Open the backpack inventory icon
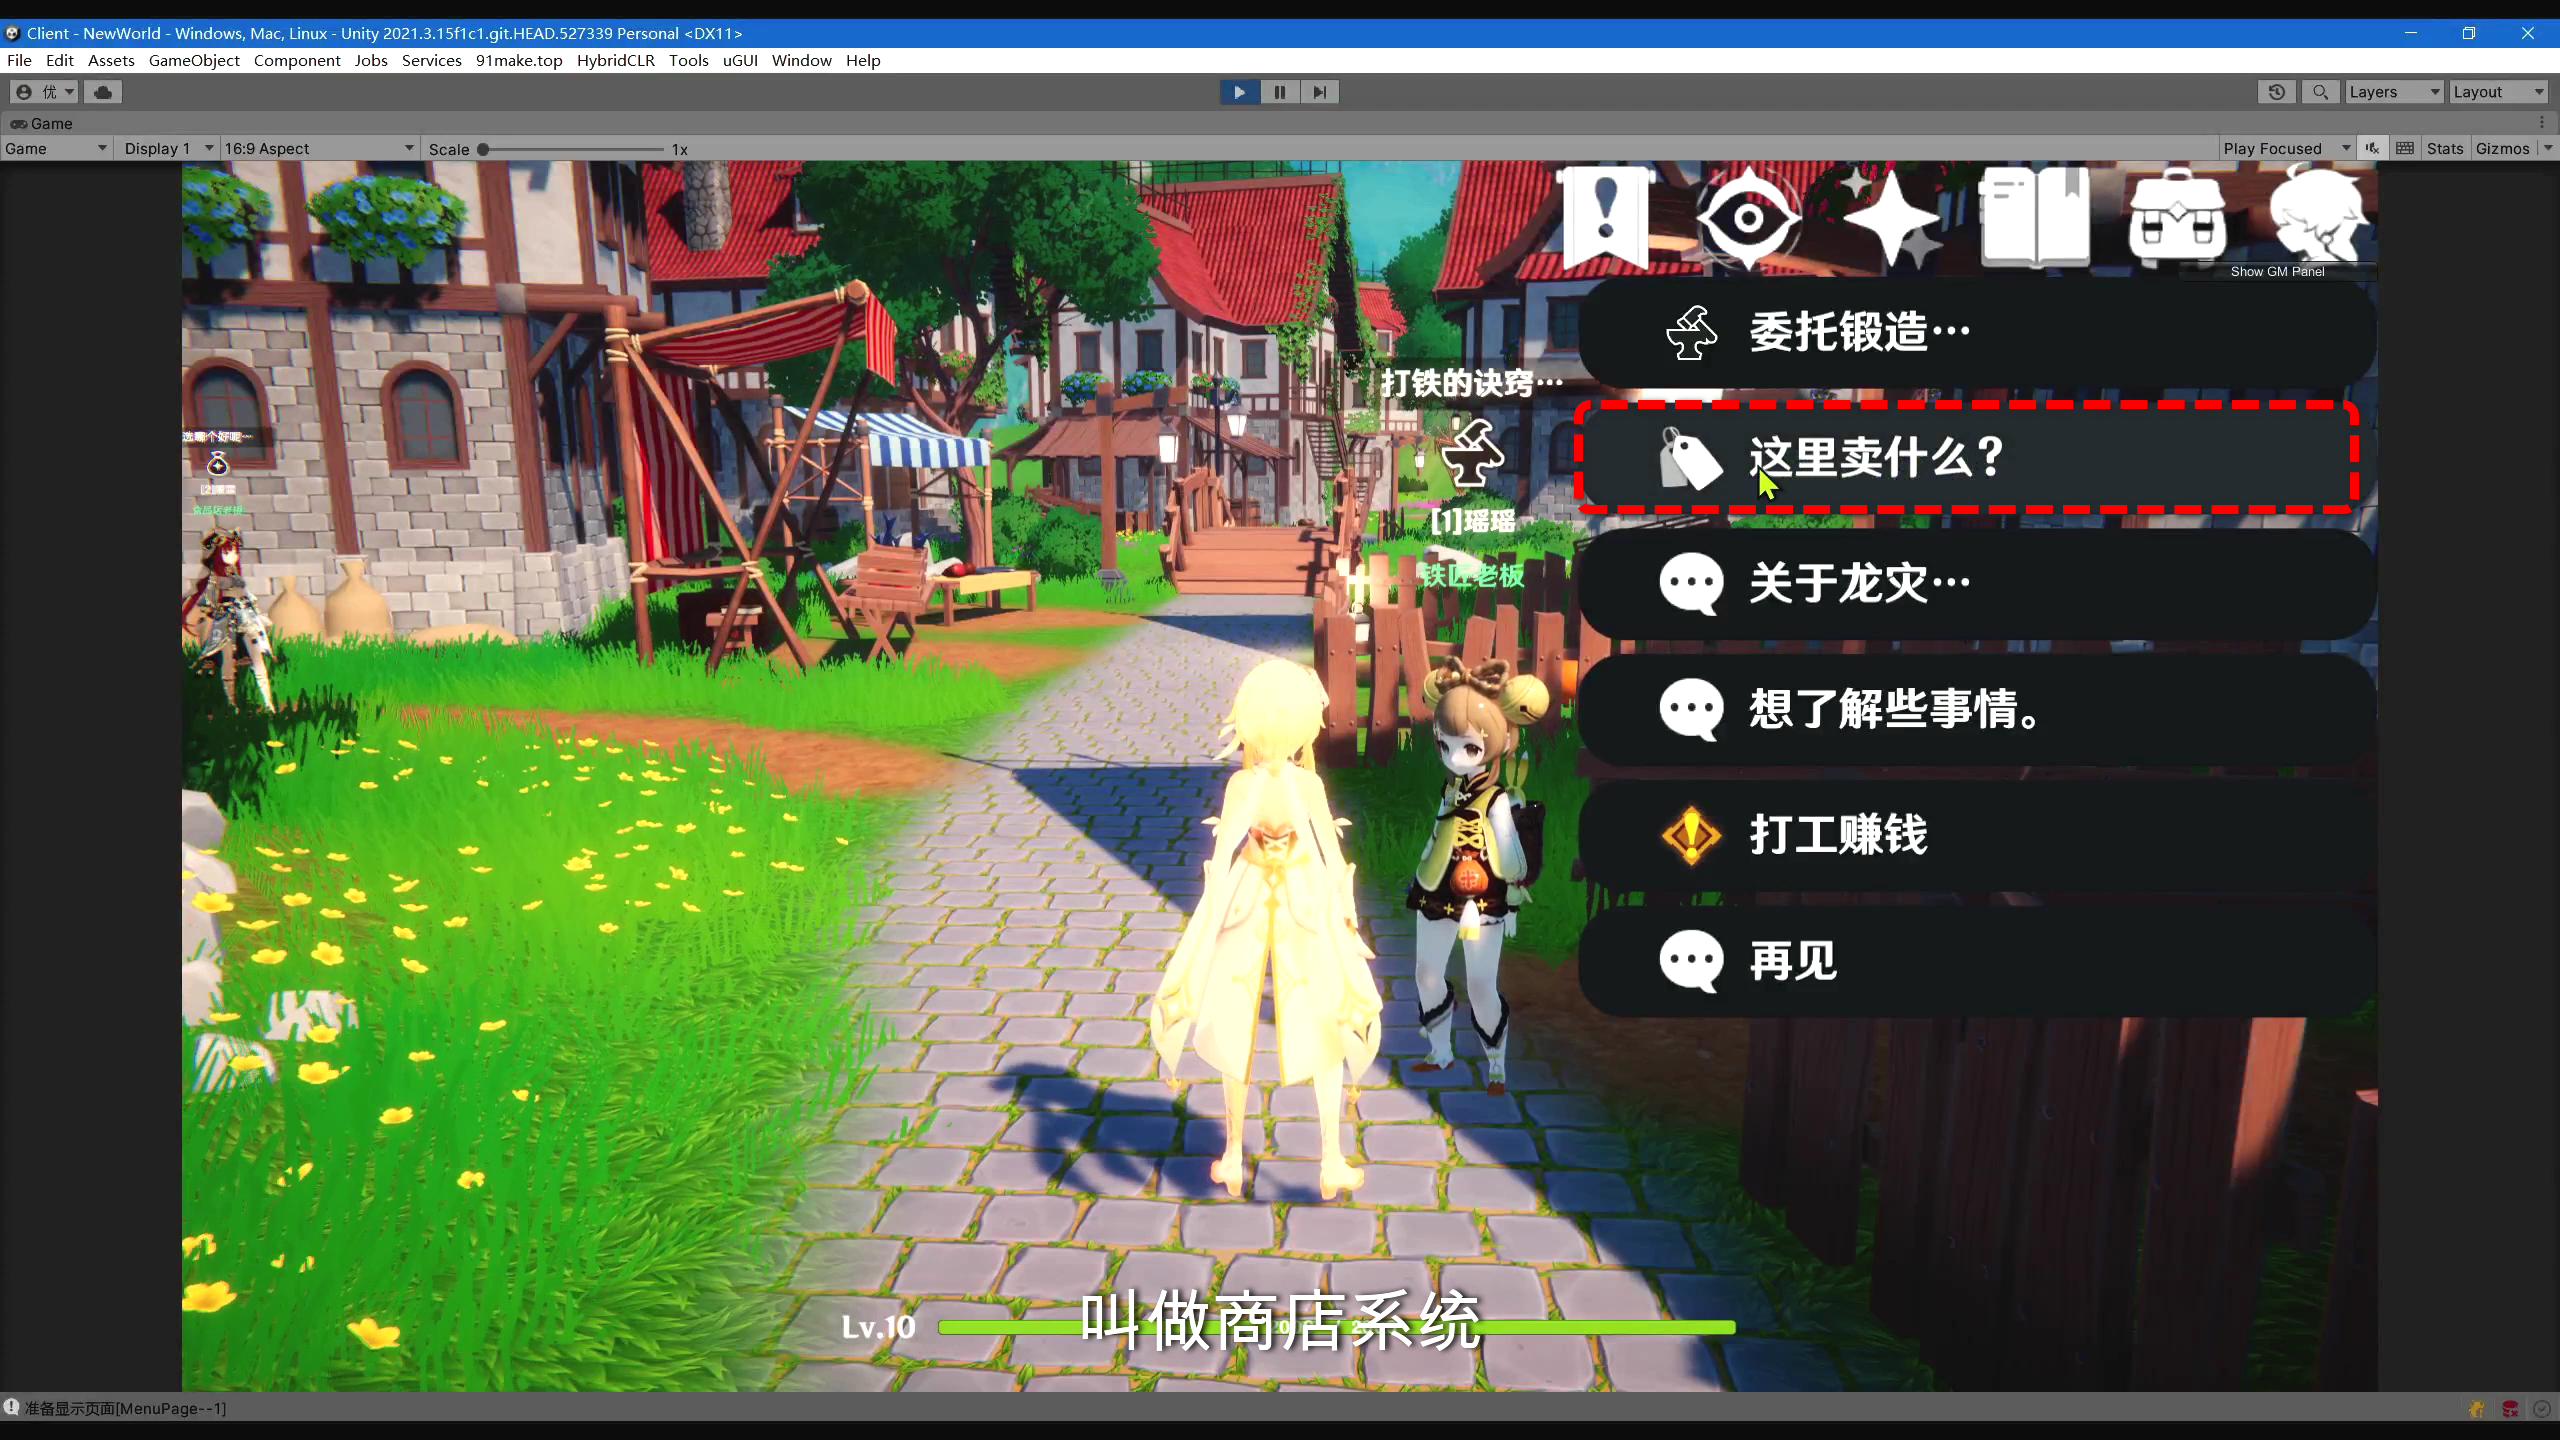Screen dimensions: 2560x1440 2177,218
